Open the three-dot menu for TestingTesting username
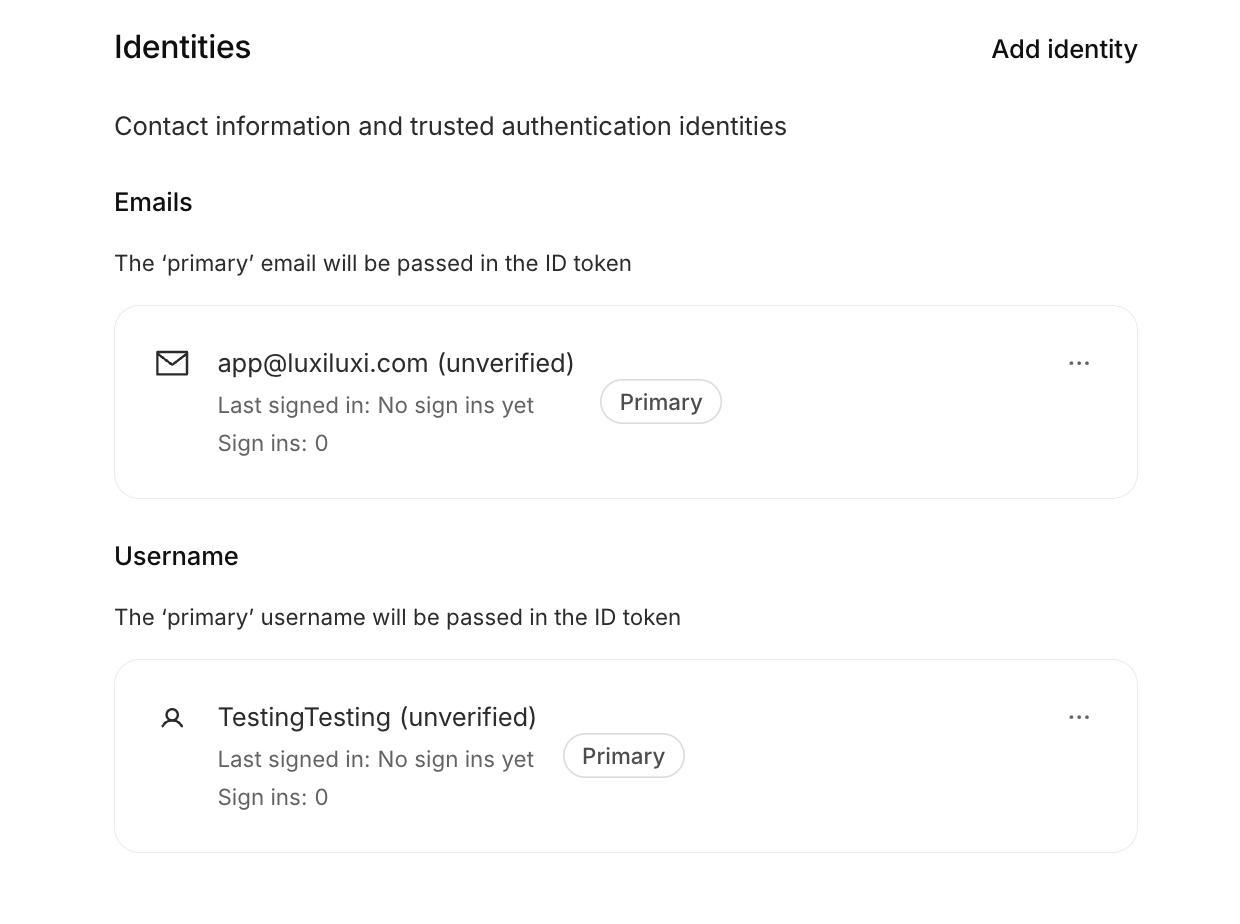Image resolution: width=1240 pixels, height=924 pixels. [1079, 717]
